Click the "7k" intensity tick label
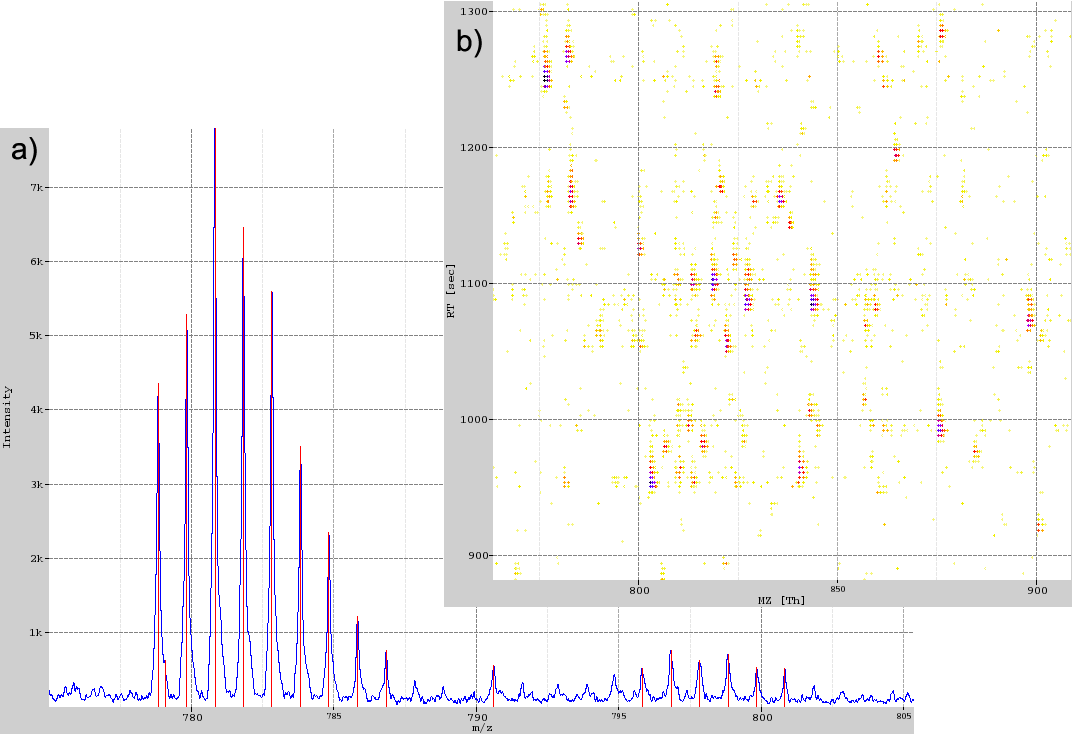This screenshot has height=734, width=1072. click(36, 187)
